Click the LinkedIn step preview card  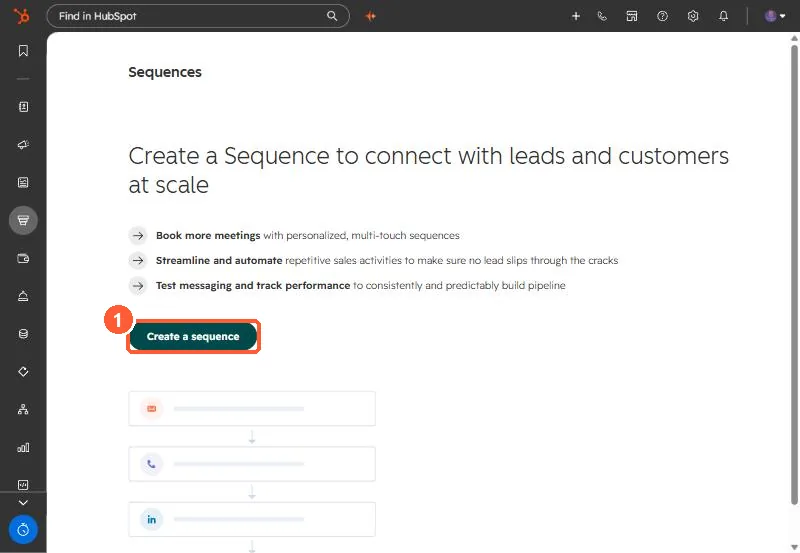click(x=252, y=519)
